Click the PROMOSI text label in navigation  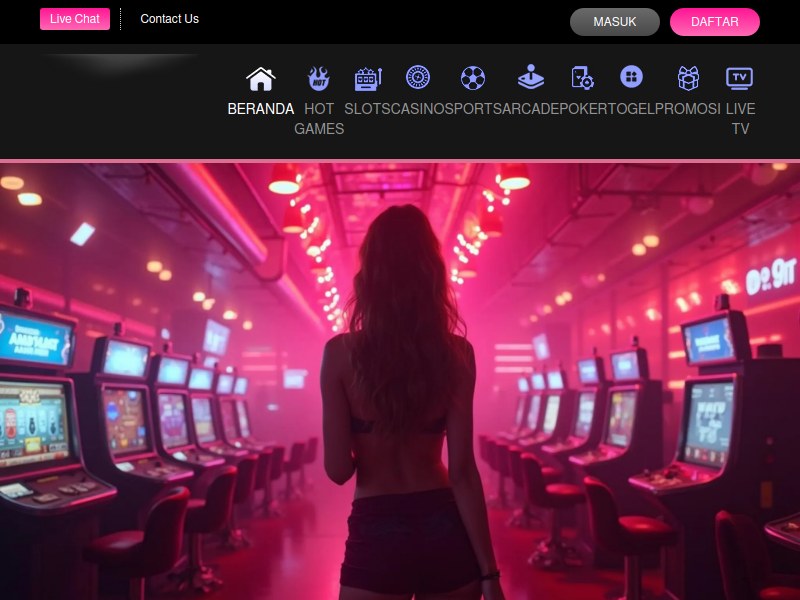688,109
